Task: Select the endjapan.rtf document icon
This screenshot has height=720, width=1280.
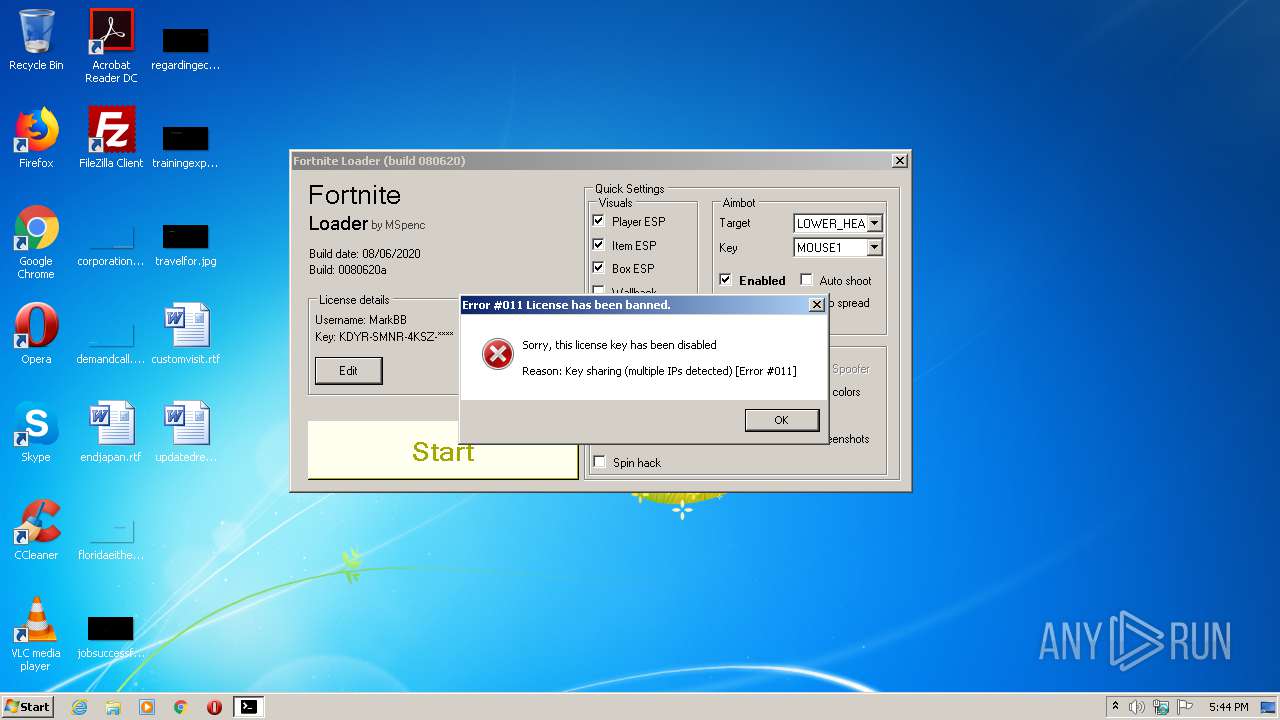Action: click(x=111, y=432)
